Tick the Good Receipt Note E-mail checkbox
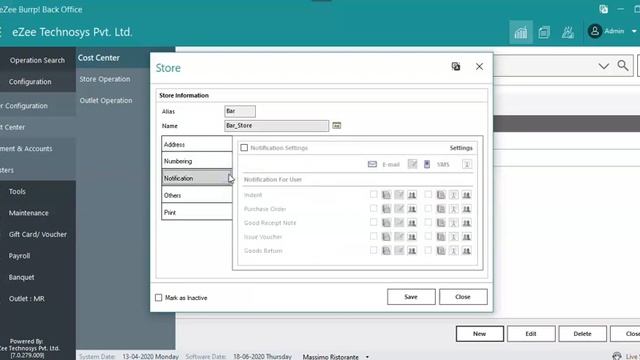The height and width of the screenshot is (360, 640). click(x=373, y=222)
